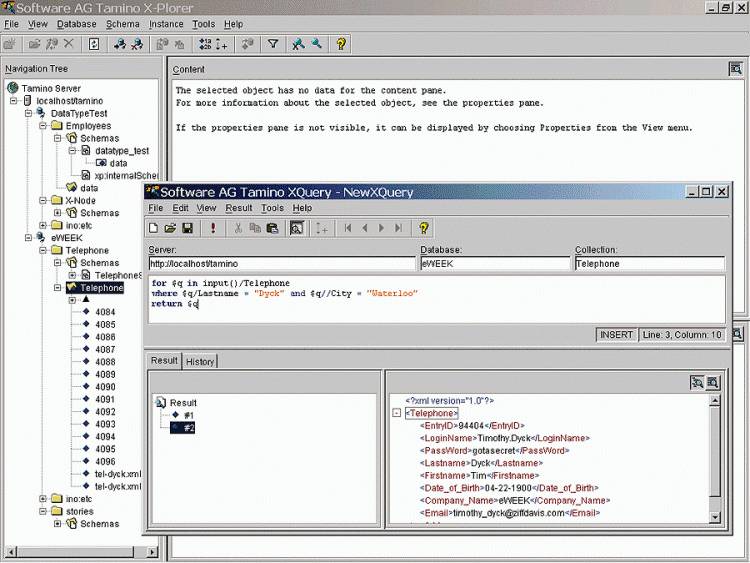Switch to the History tab
The width and height of the screenshot is (750, 563).
pos(200,362)
